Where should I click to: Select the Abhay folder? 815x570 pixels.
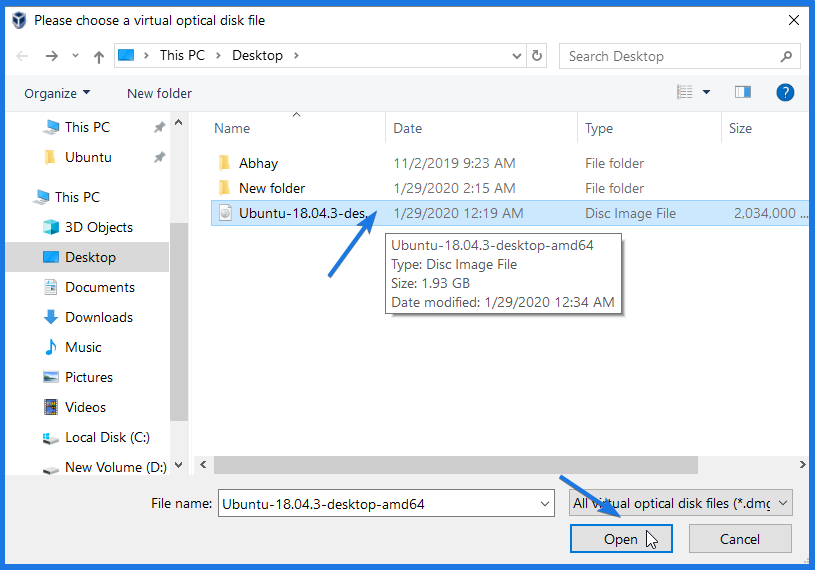click(x=258, y=163)
